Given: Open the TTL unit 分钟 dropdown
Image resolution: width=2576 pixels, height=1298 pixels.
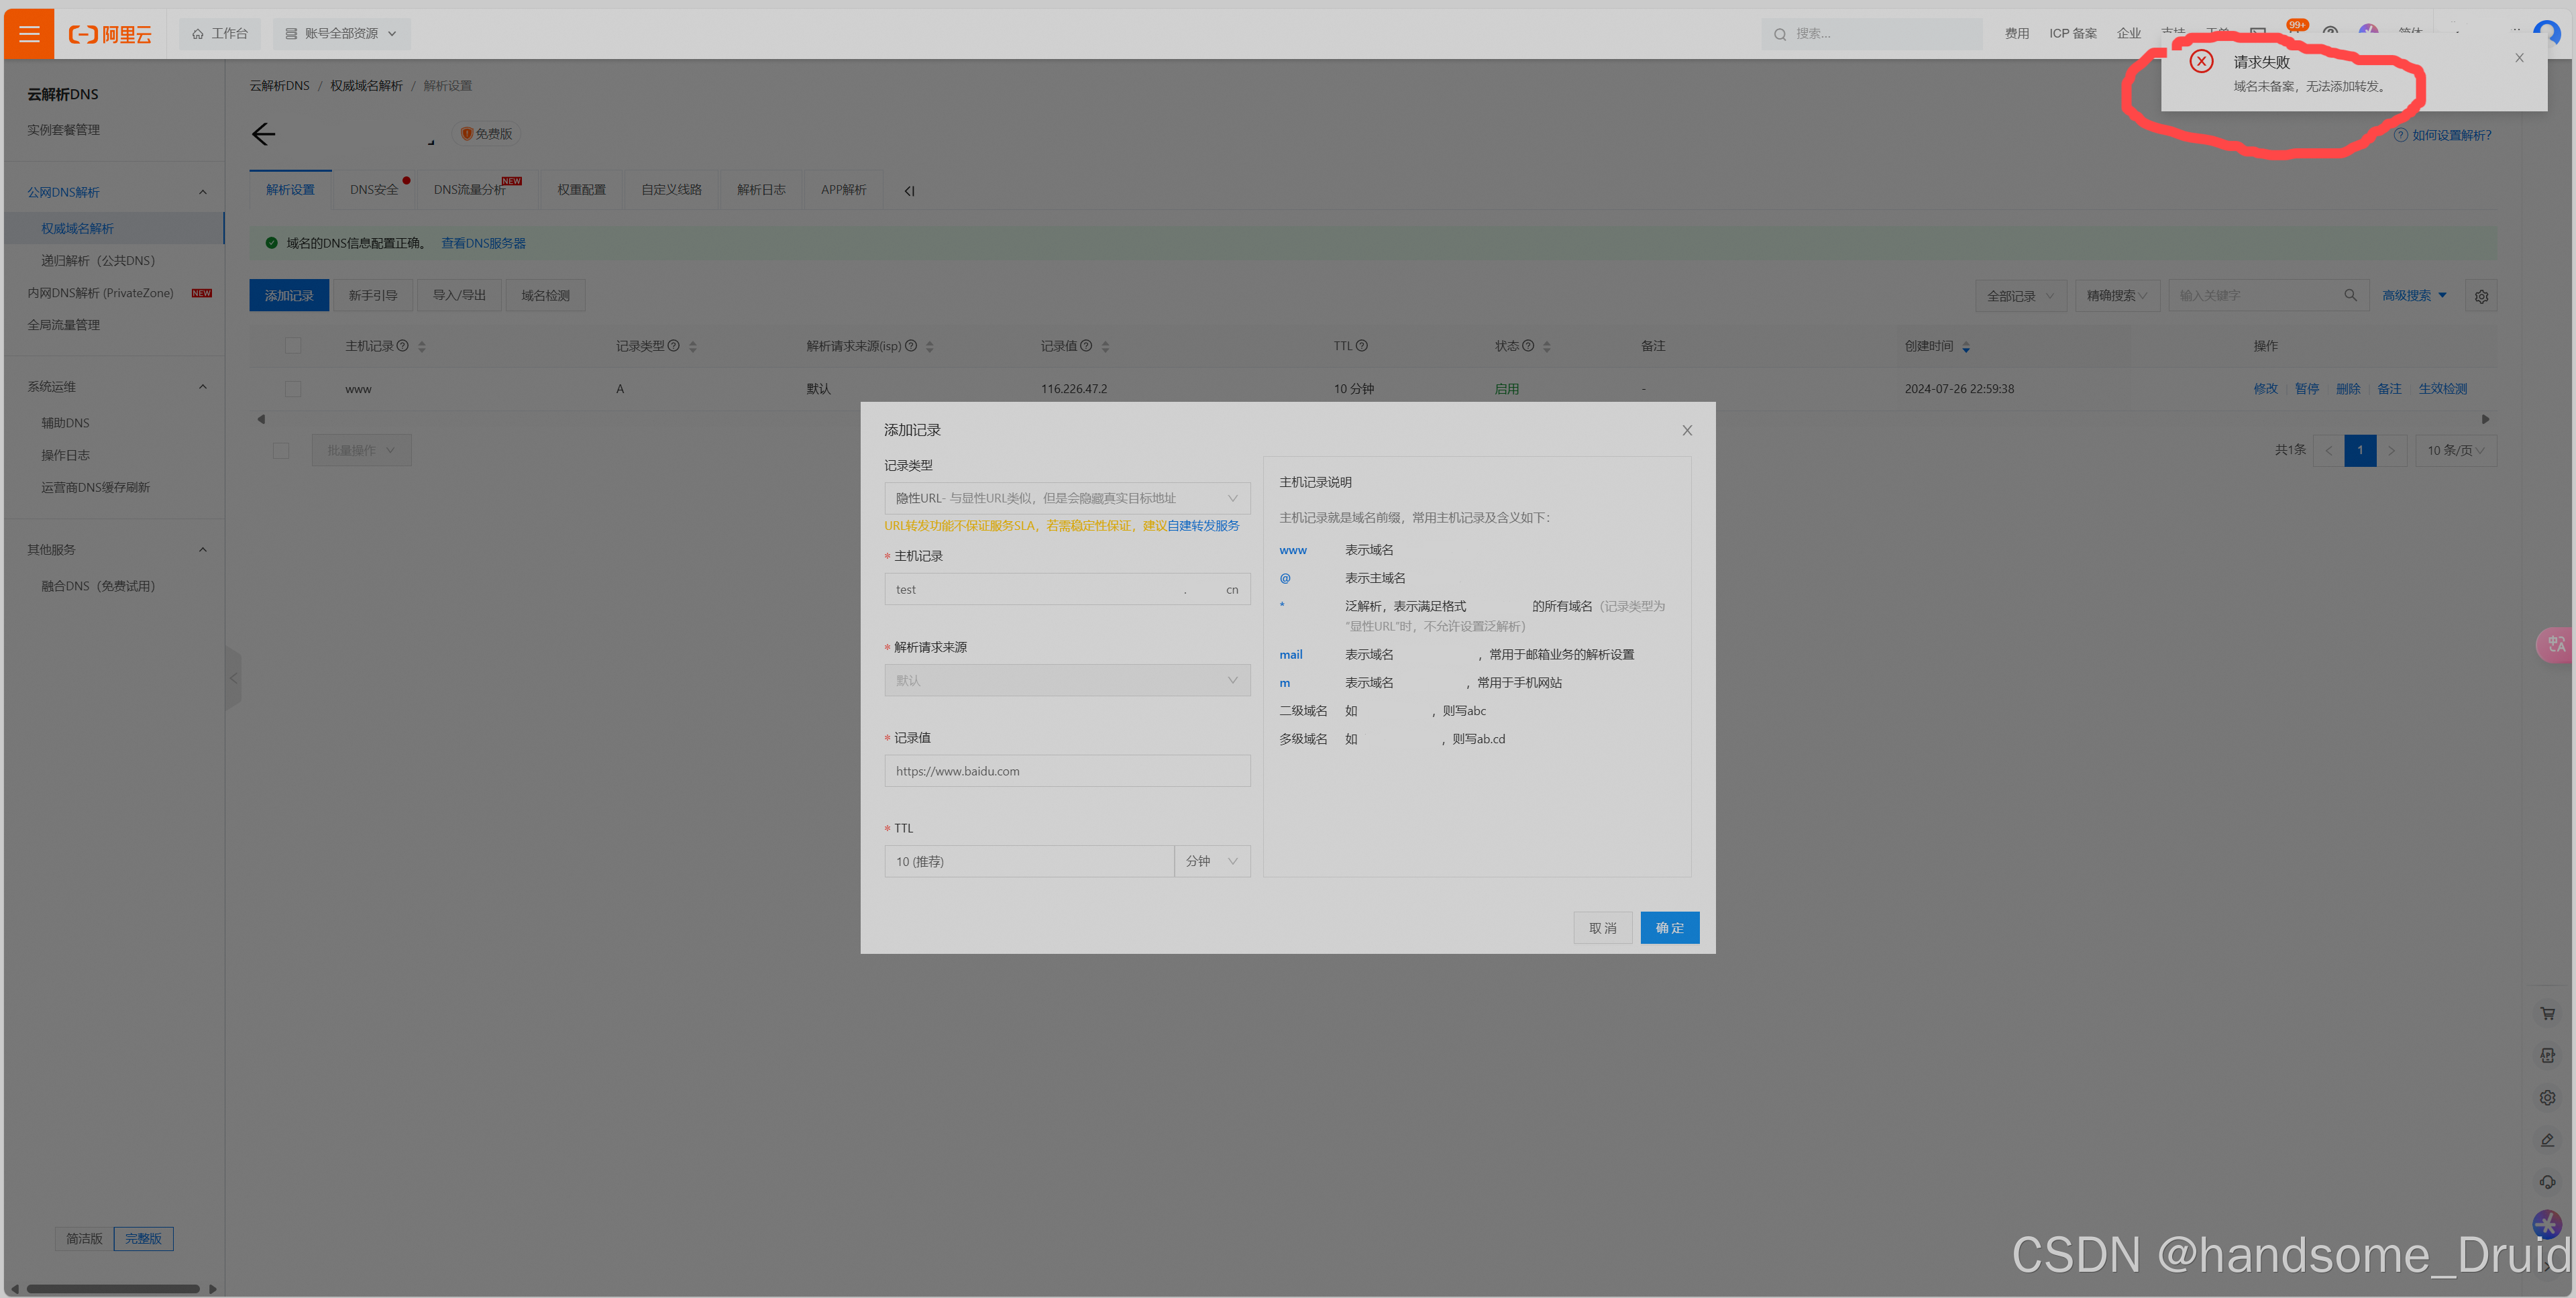Looking at the screenshot, I should click(1211, 861).
